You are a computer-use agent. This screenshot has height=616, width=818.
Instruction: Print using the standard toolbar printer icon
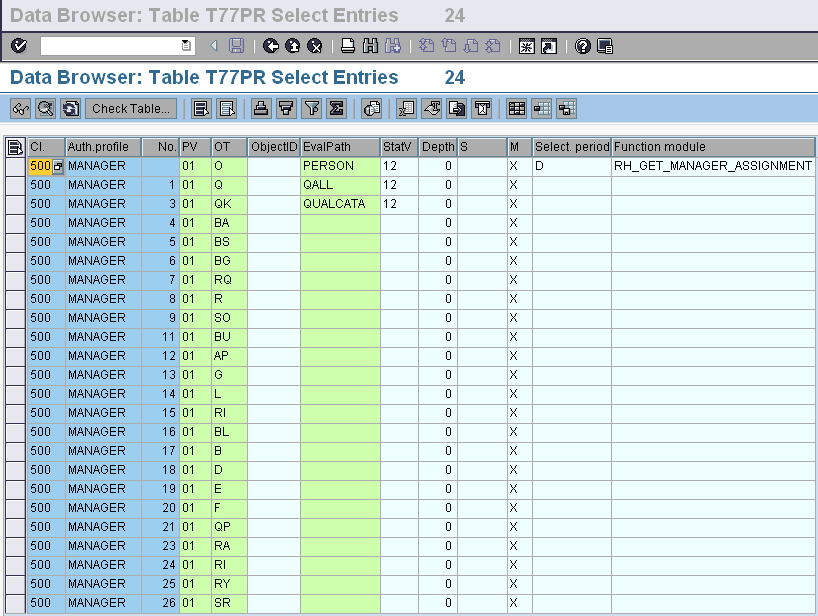[347, 46]
